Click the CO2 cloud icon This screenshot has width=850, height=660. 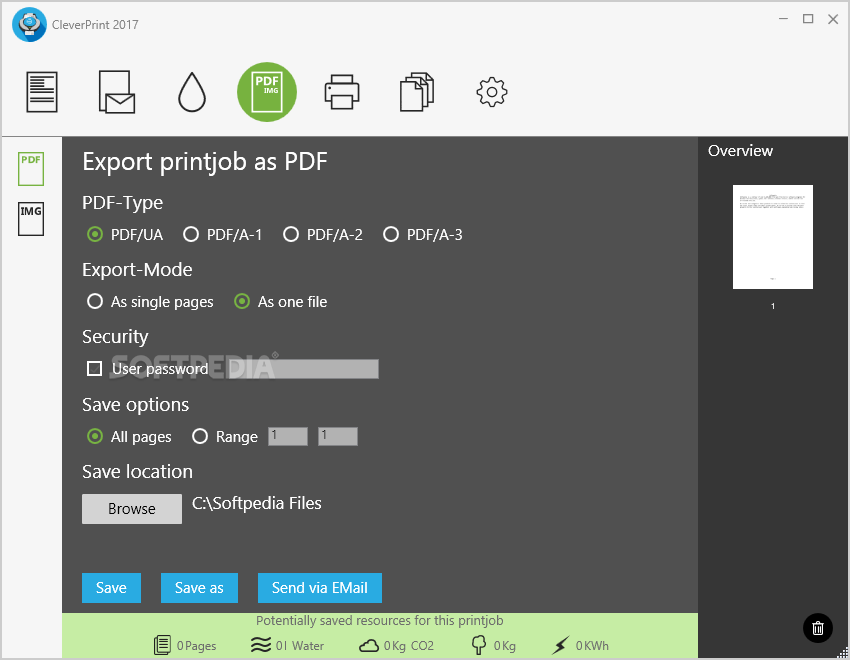click(x=369, y=646)
